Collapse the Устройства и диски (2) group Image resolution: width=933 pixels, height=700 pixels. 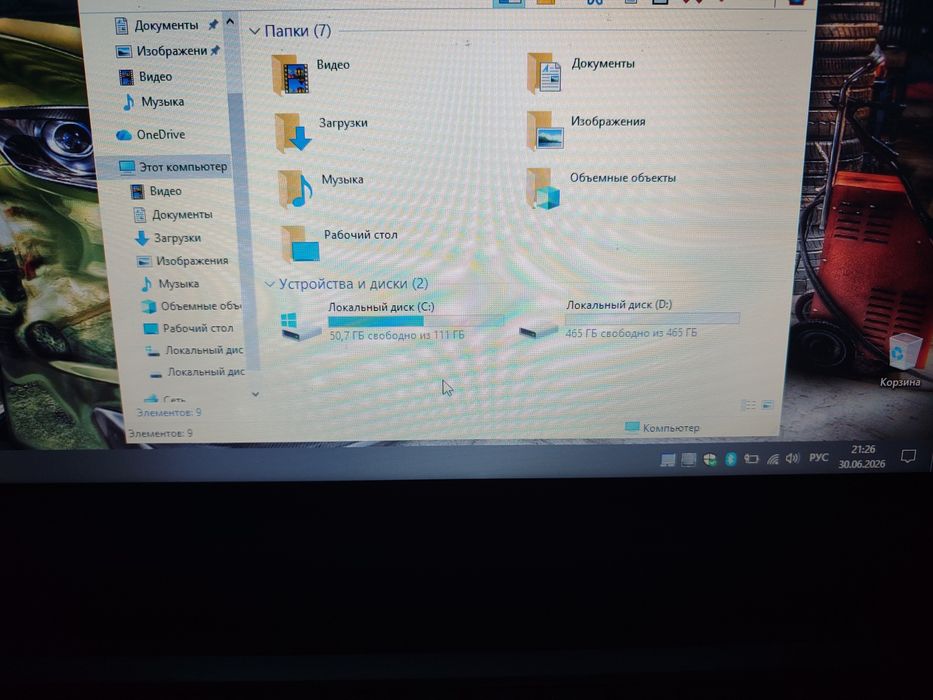[x=270, y=285]
